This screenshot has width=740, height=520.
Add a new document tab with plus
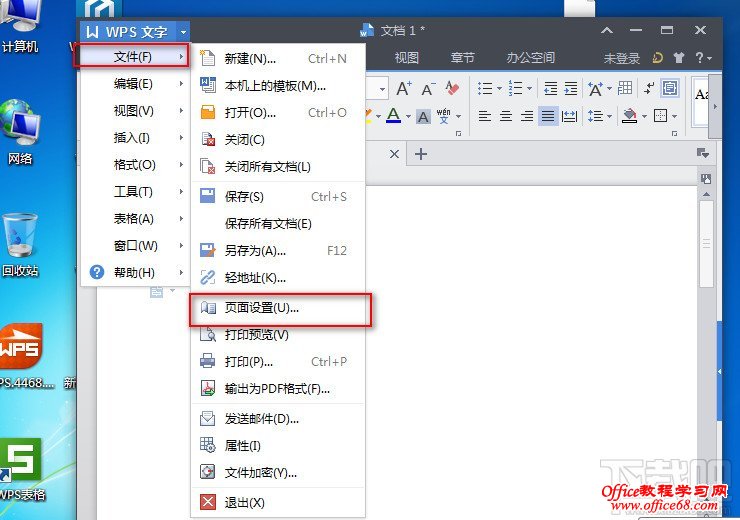tap(420, 154)
